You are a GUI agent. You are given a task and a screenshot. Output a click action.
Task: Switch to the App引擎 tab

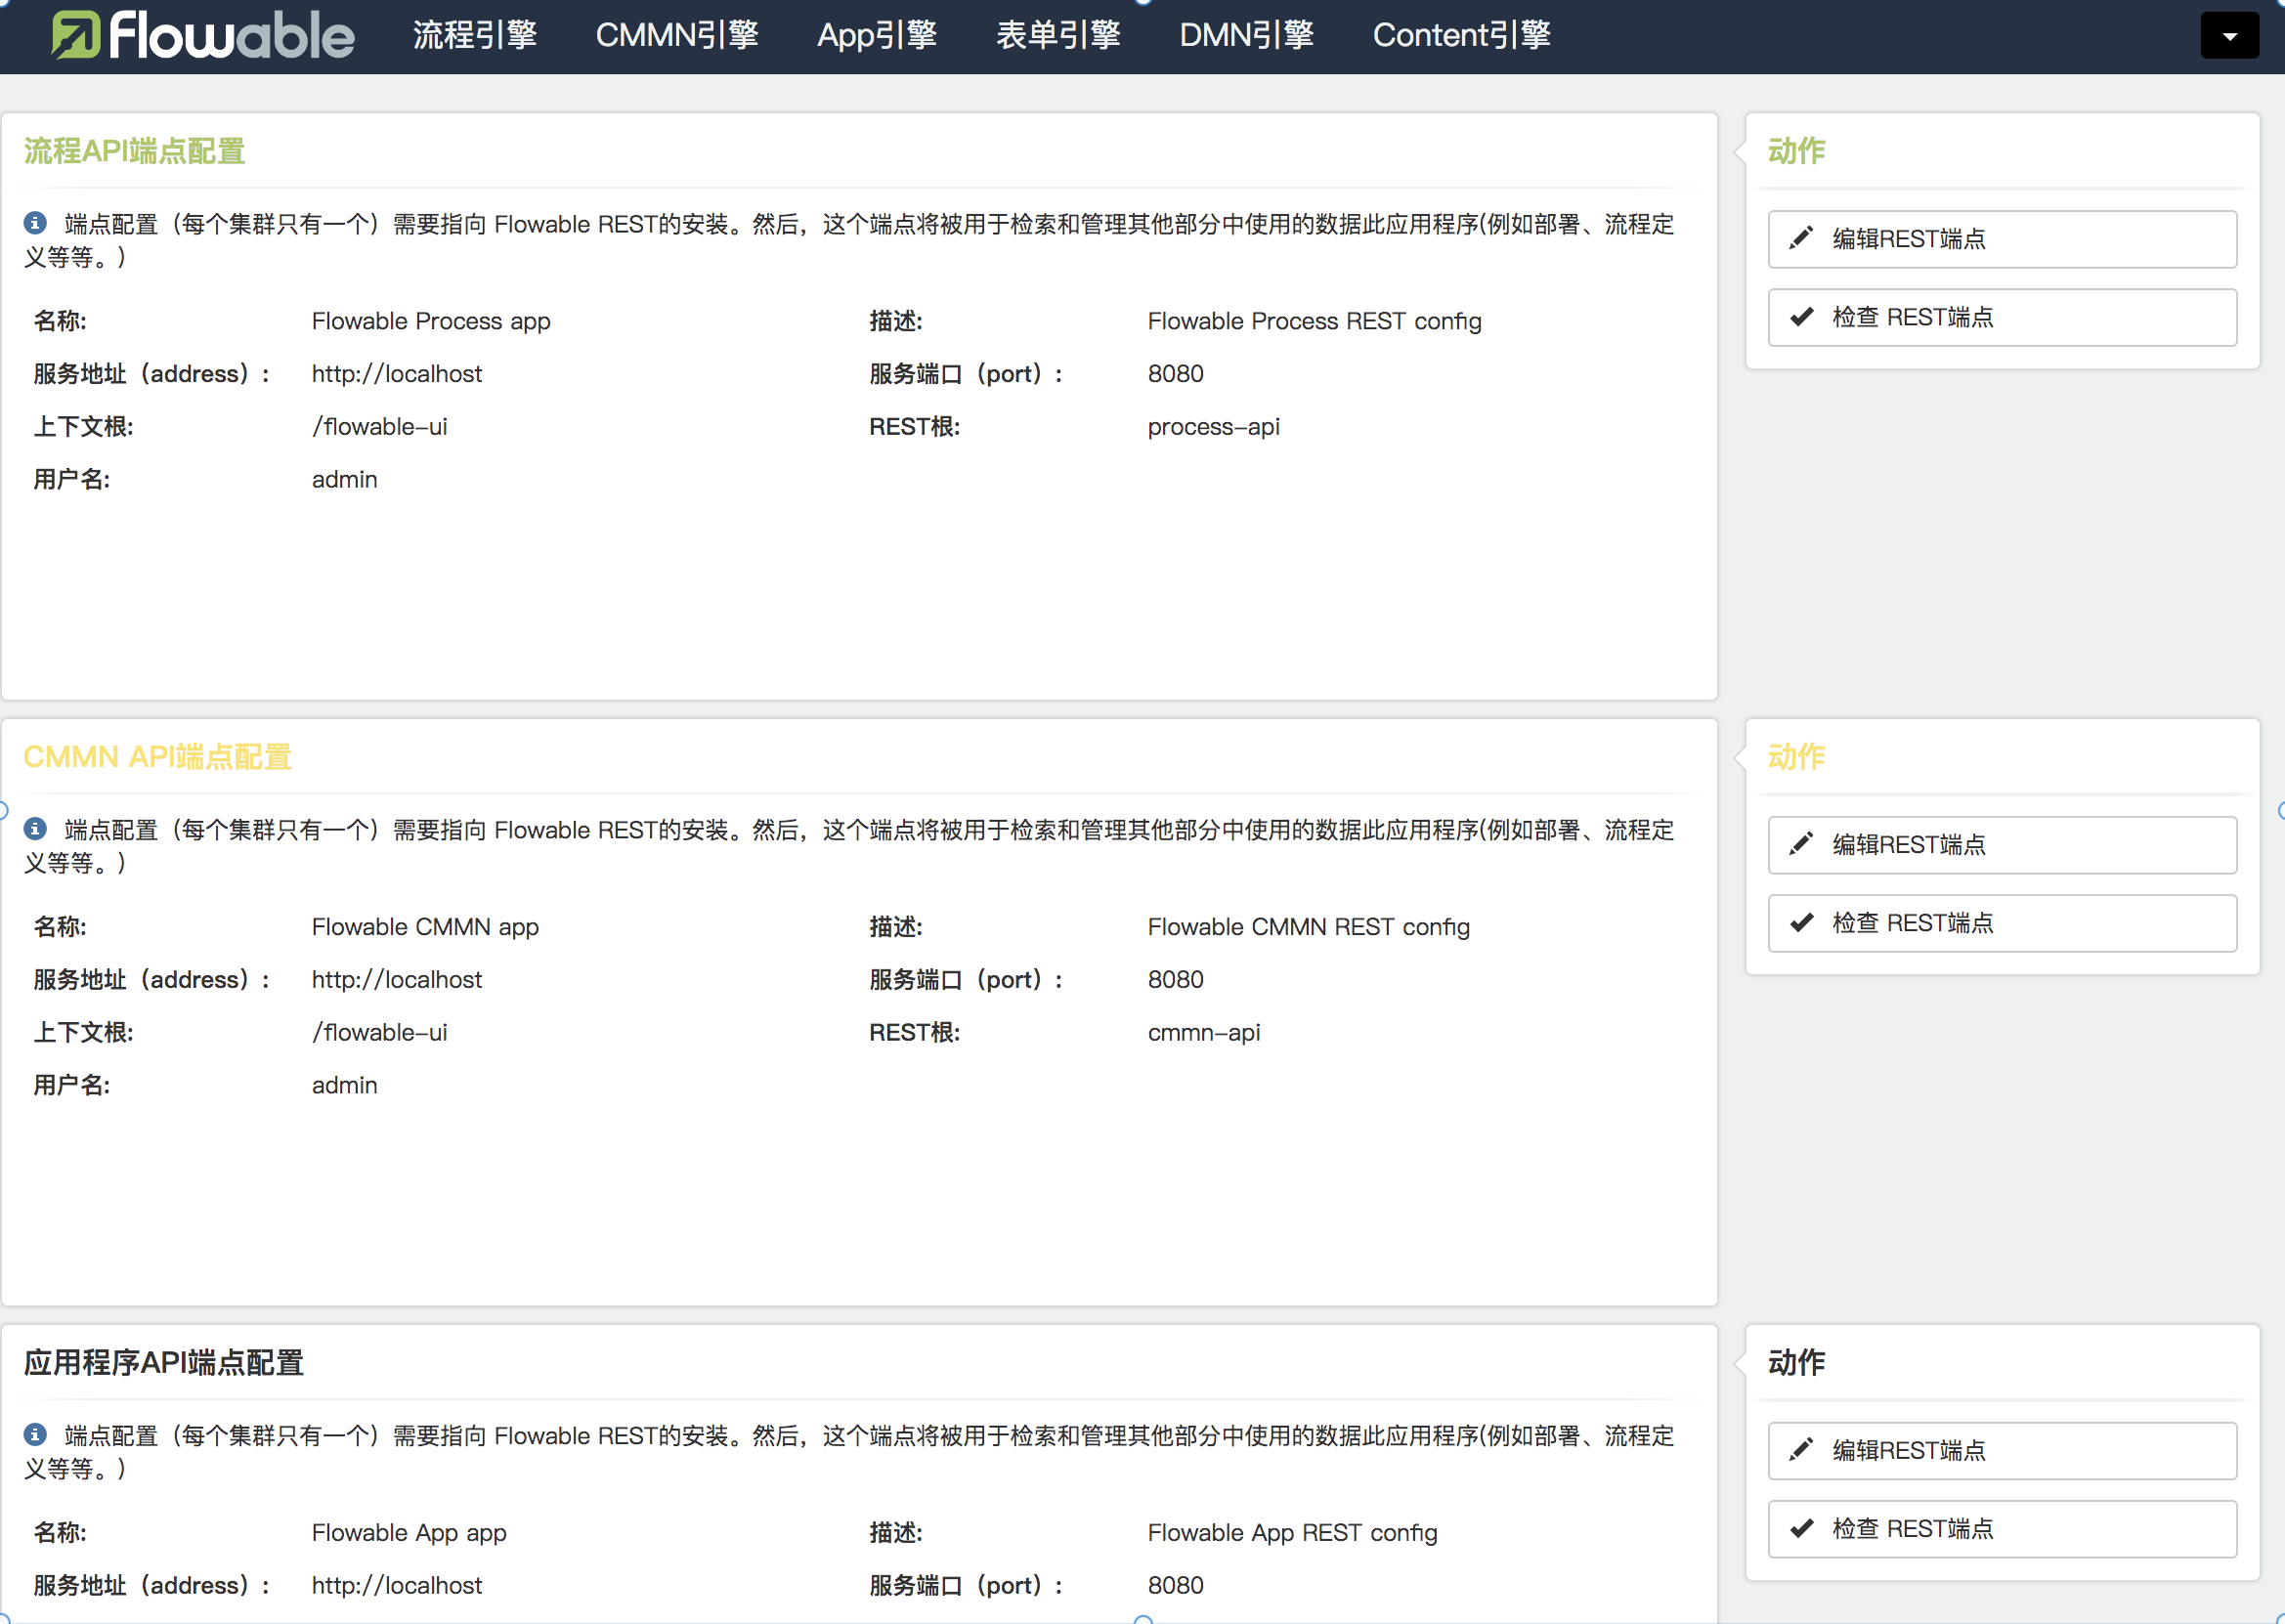(x=877, y=36)
